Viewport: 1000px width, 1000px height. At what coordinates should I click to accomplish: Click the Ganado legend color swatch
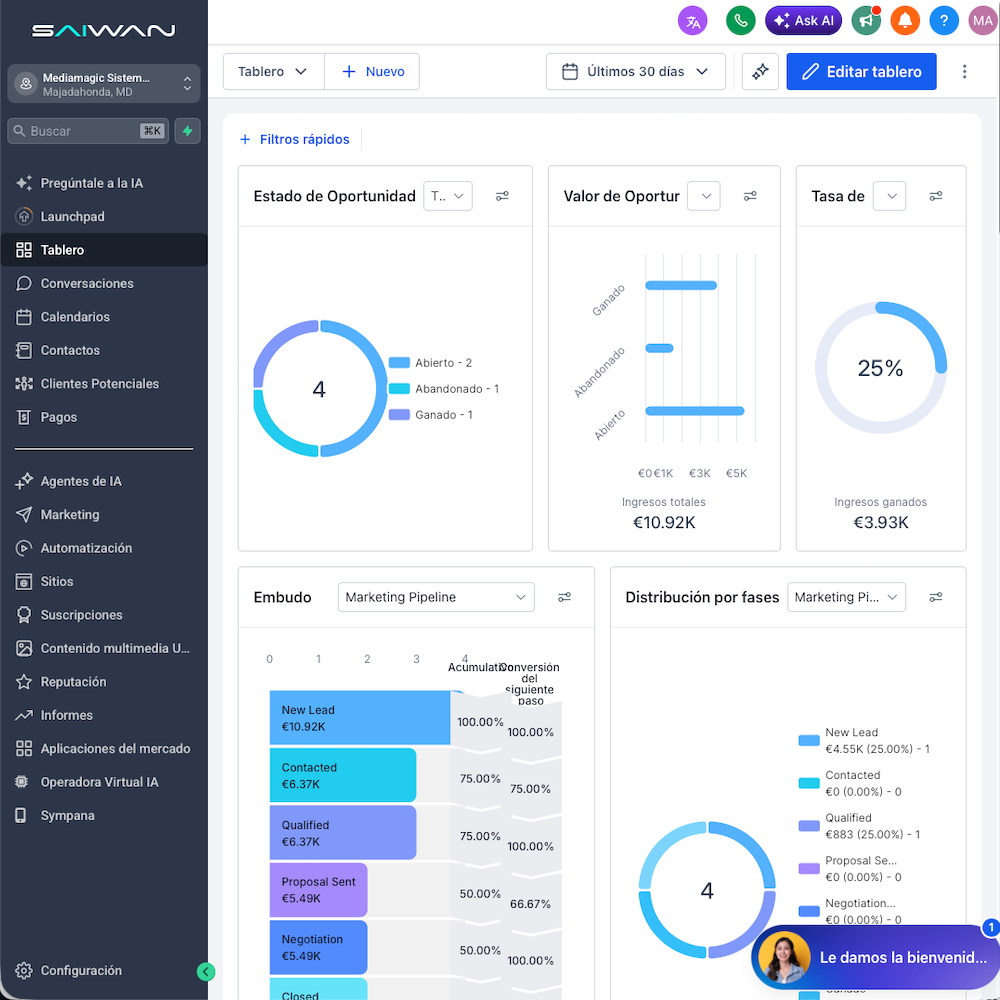[399, 415]
